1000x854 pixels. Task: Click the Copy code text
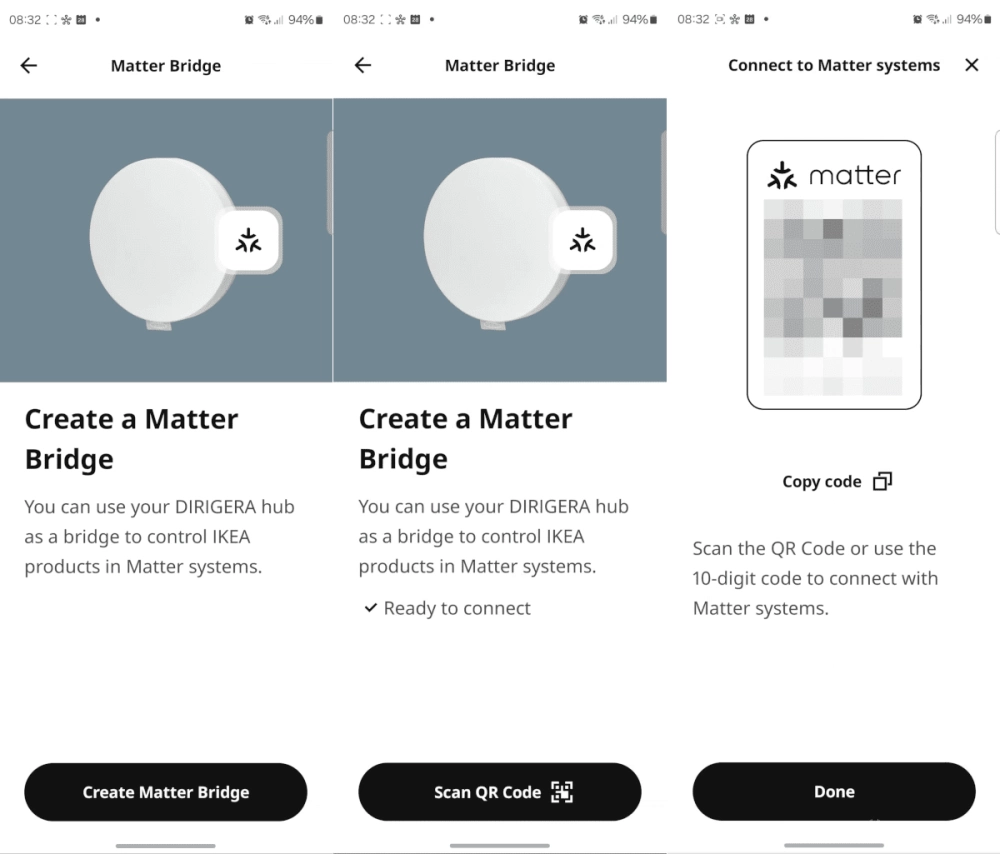click(x=821, y=482)
